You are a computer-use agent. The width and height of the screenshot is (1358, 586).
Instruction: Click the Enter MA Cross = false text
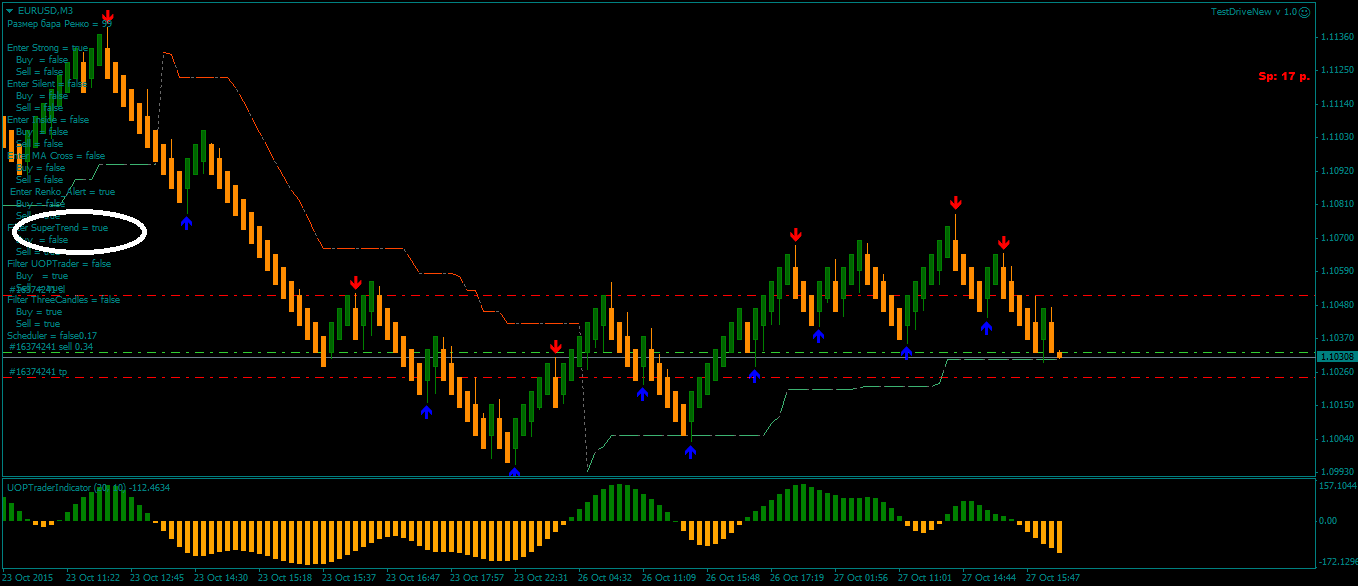[56, 156]
